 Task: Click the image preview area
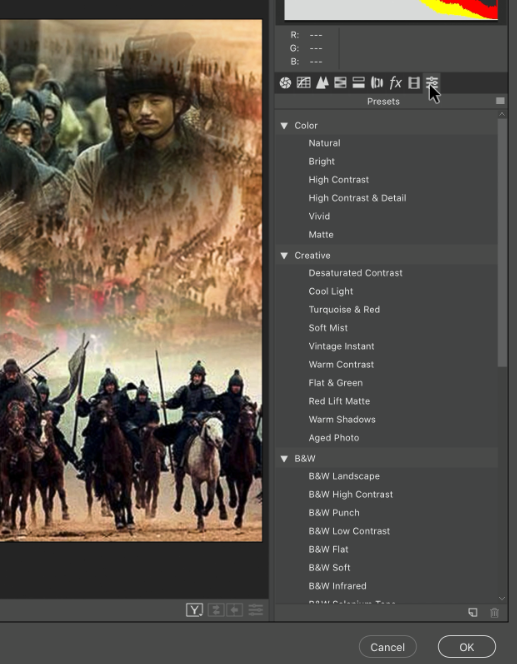131,280
